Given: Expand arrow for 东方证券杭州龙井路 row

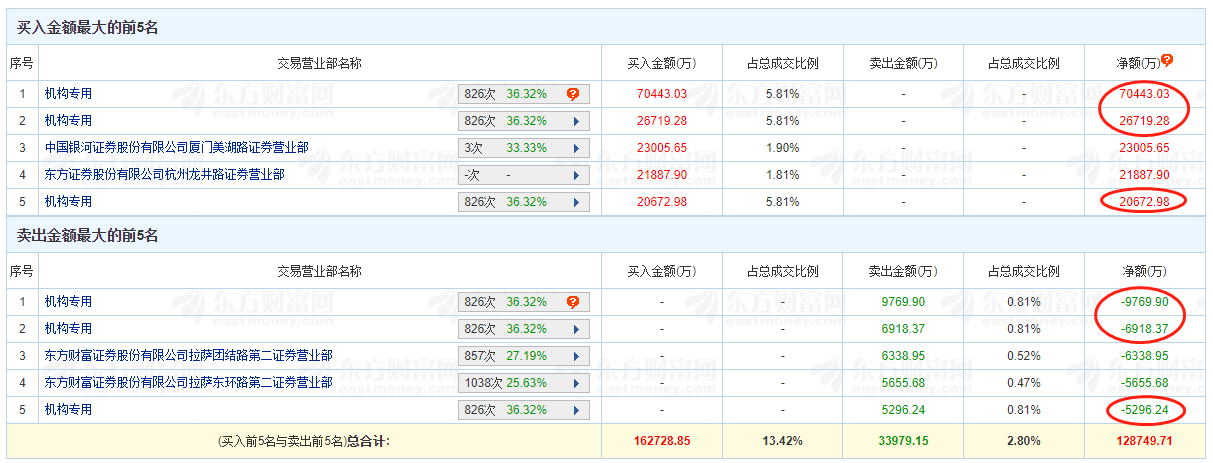Looking at the screenshot, I should (575, 175).
